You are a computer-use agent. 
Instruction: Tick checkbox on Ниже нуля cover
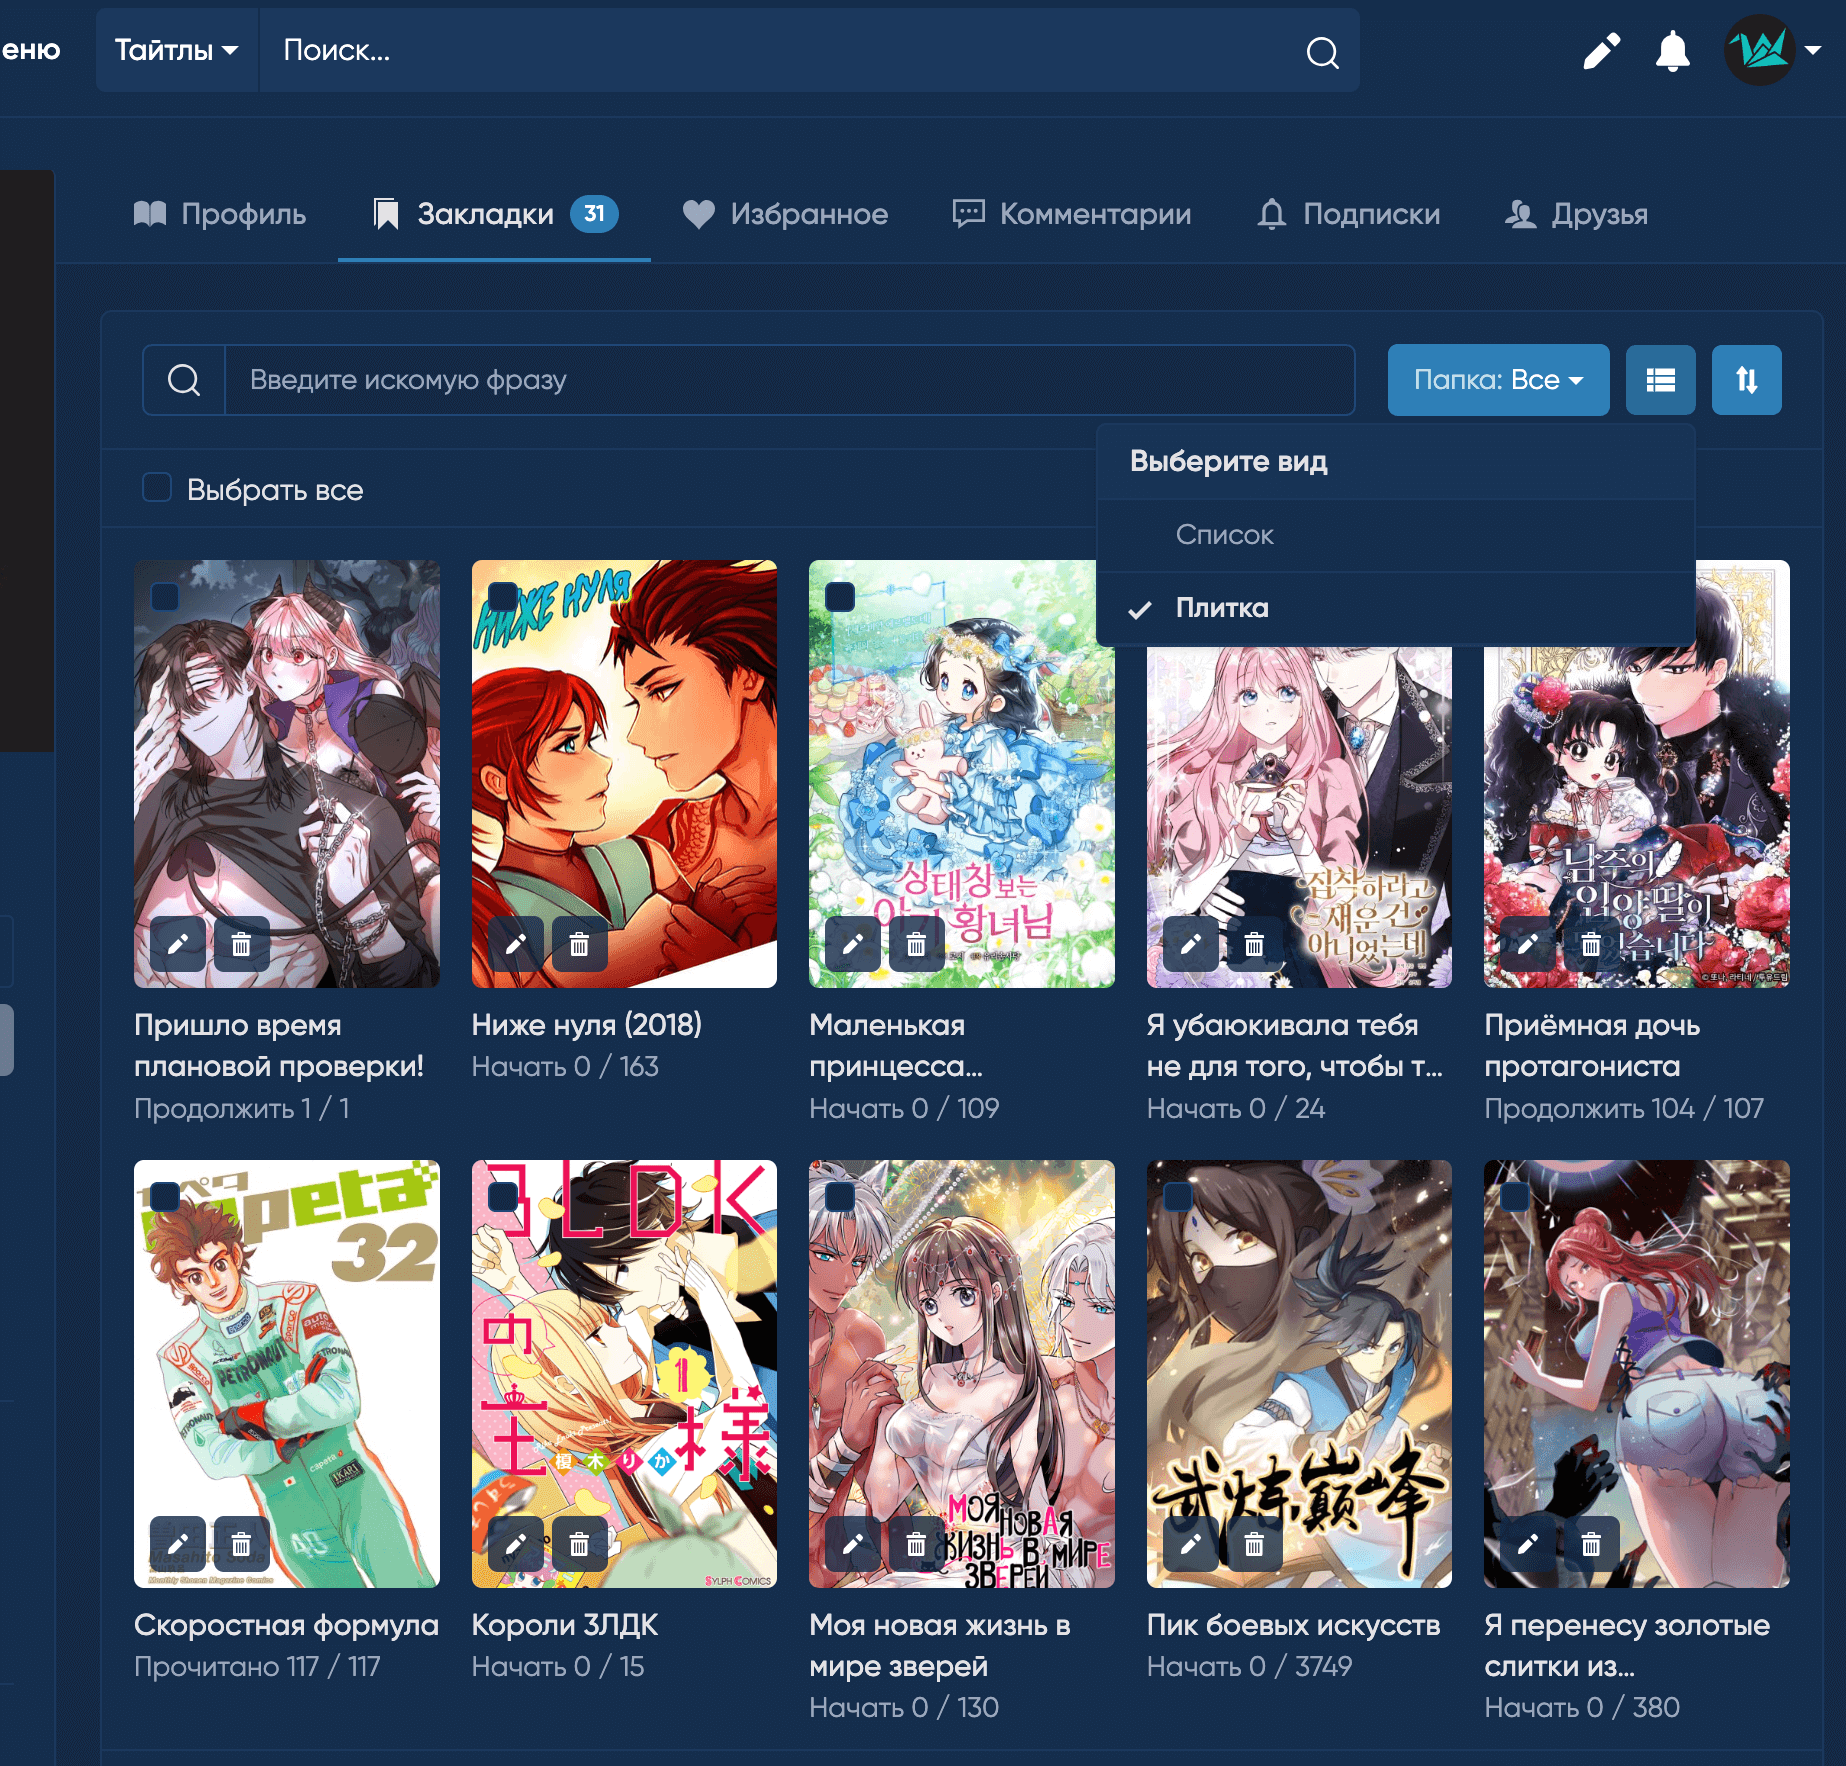502,597
